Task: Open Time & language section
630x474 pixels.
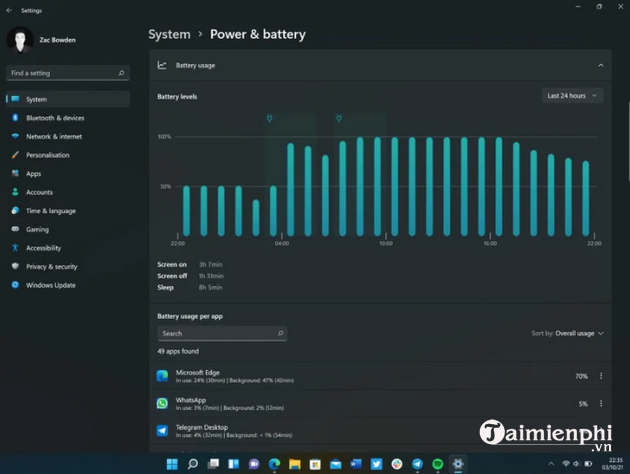Action: [51, 211]
